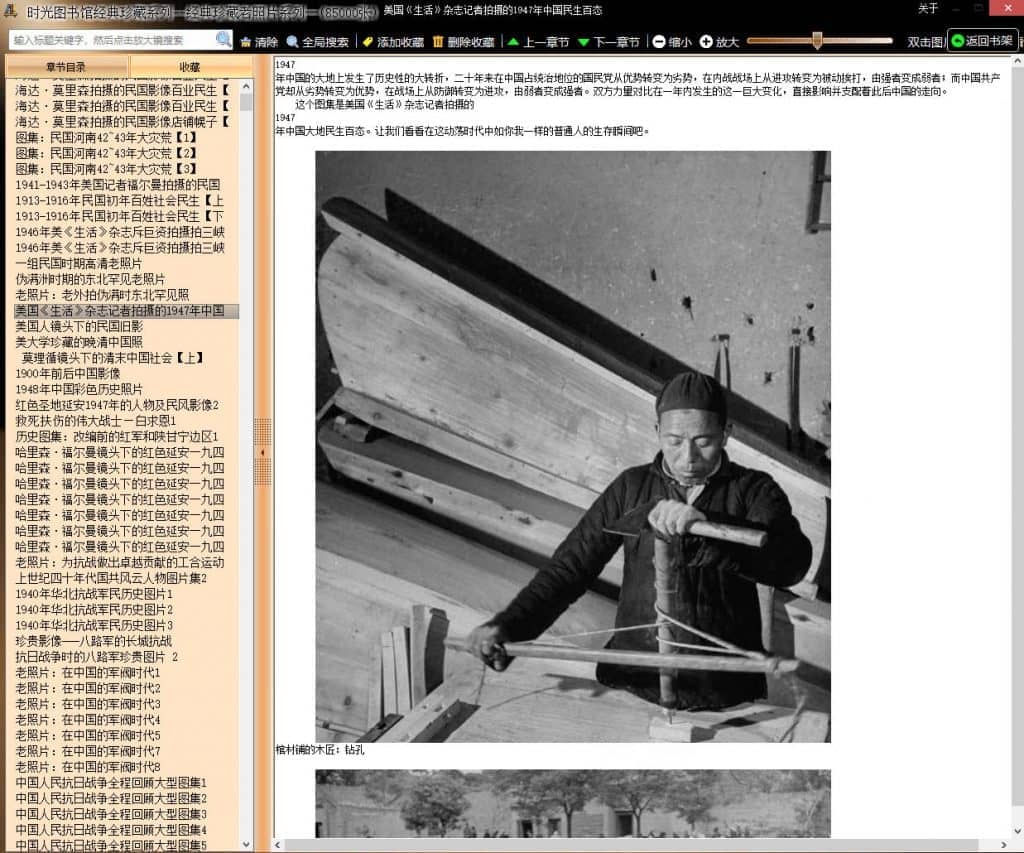Switch to the 章节目录 tab
1024x853 pixels.
point(66,66)
